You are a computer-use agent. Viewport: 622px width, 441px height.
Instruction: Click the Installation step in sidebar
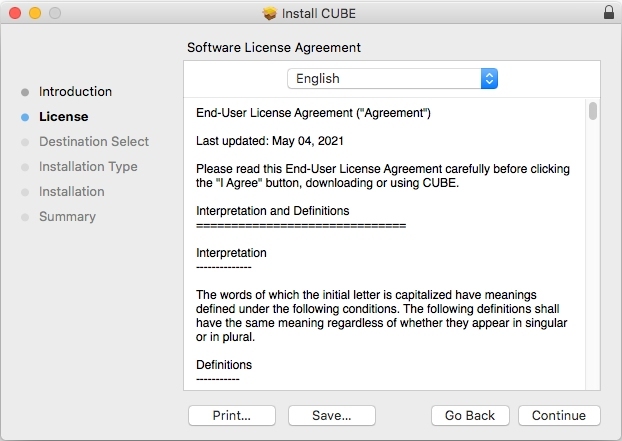[x=72, y=191]
